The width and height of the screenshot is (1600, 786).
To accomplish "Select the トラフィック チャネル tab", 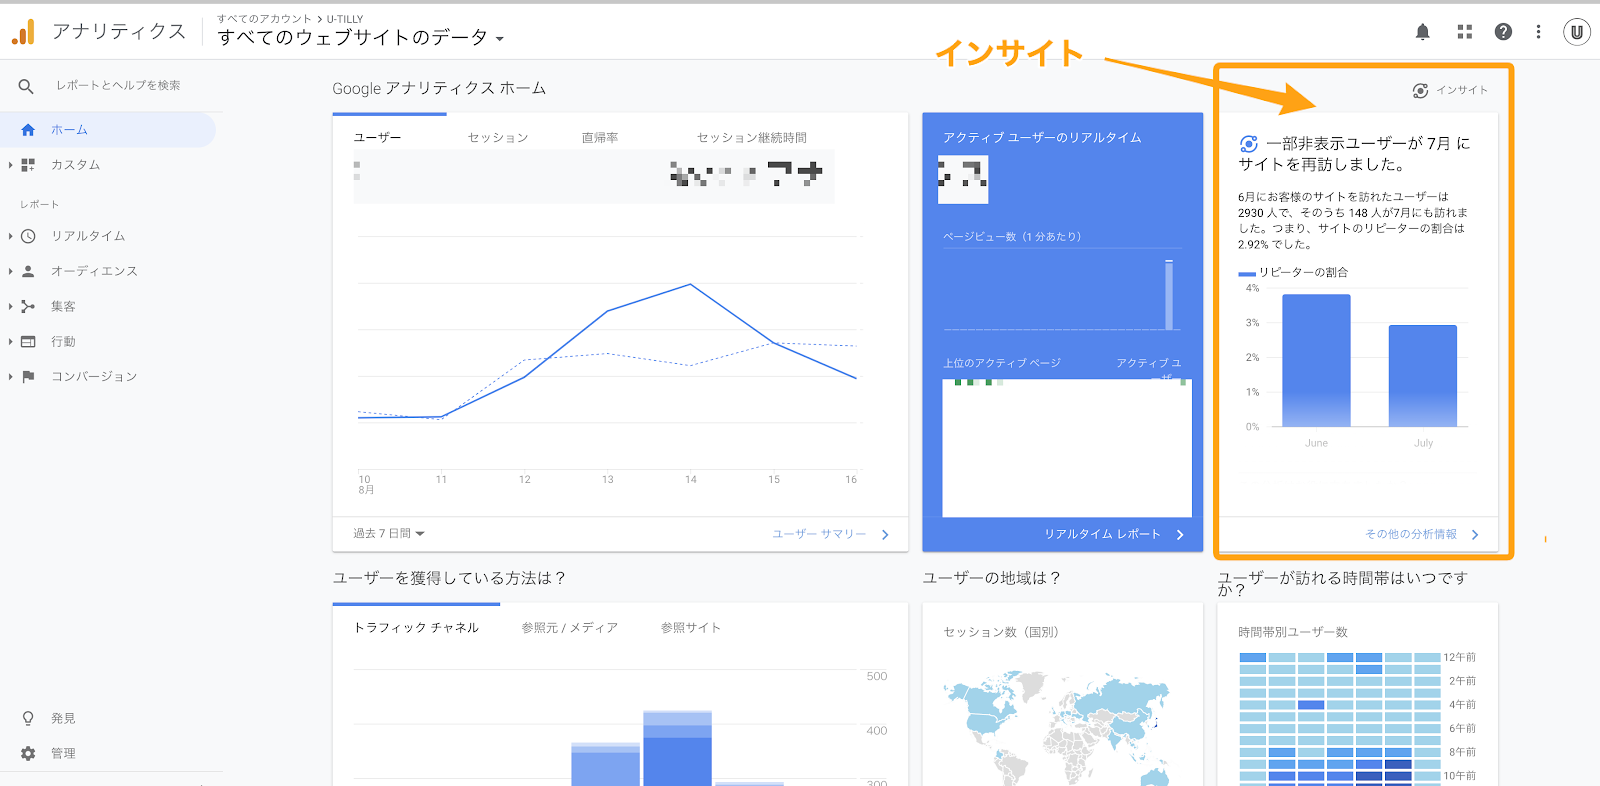I will click(416, 628).
